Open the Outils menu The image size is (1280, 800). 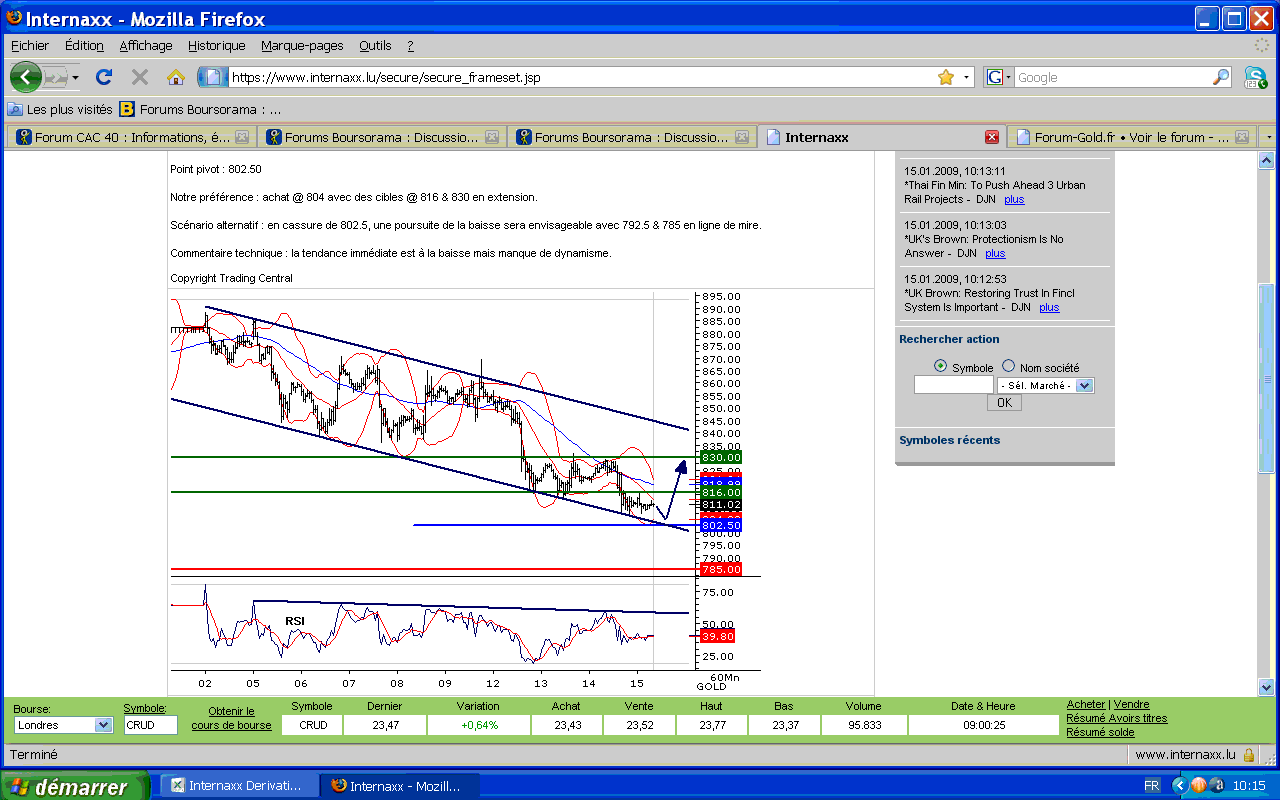375,45
